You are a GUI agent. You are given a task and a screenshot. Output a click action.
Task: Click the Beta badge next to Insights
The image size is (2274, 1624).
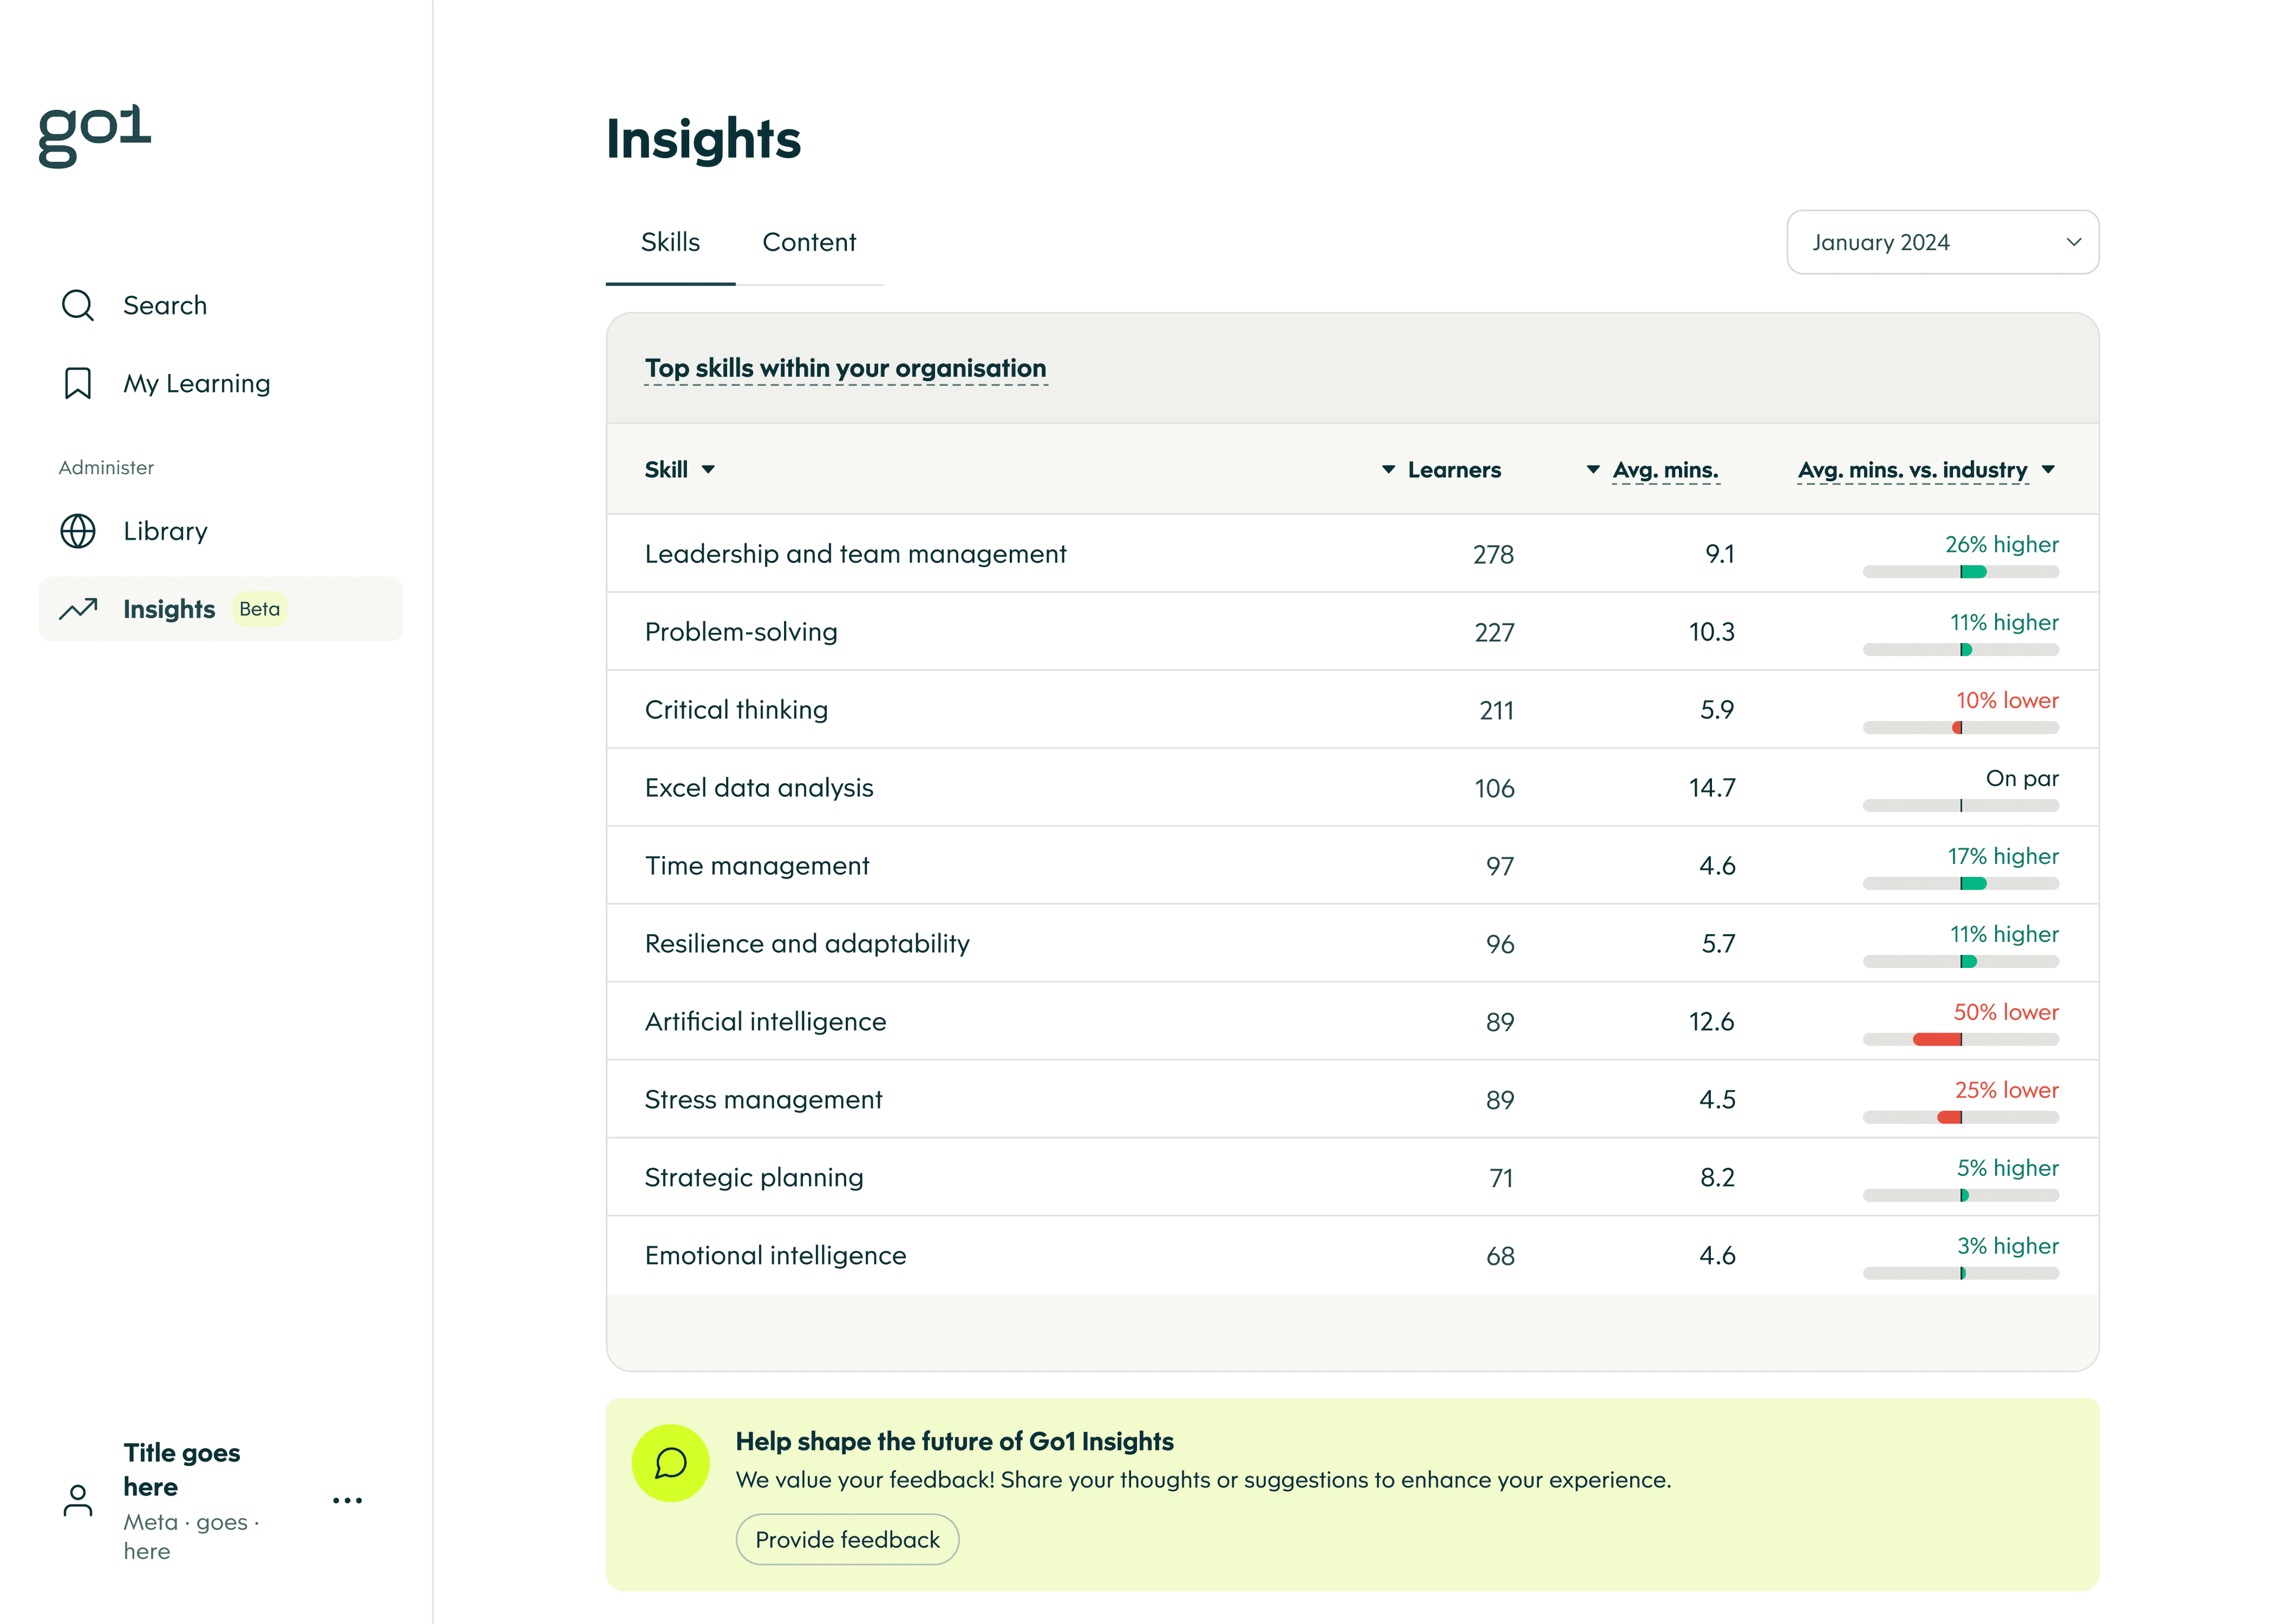click(259, 608)
